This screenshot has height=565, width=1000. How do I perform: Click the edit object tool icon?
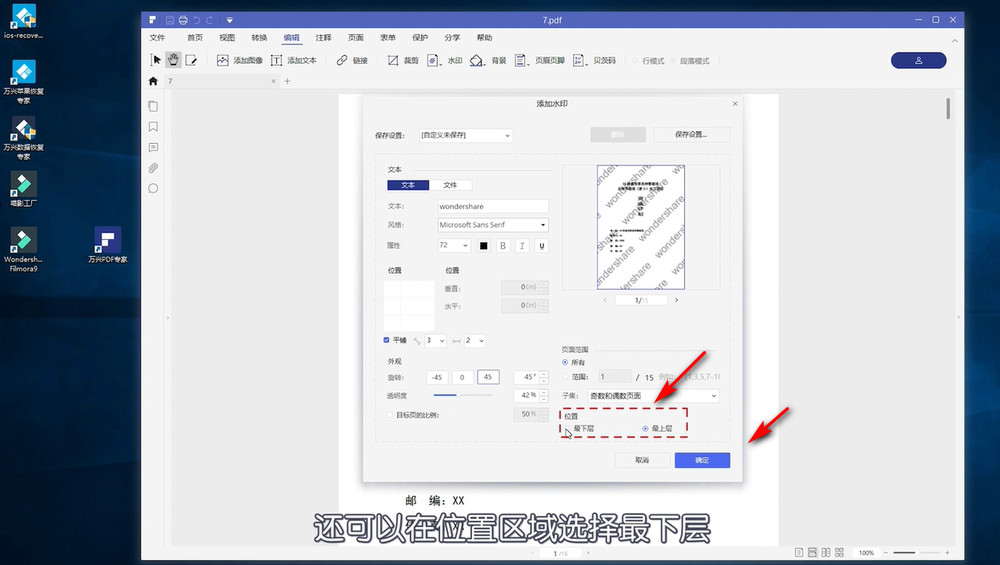[x=191, y=60]
